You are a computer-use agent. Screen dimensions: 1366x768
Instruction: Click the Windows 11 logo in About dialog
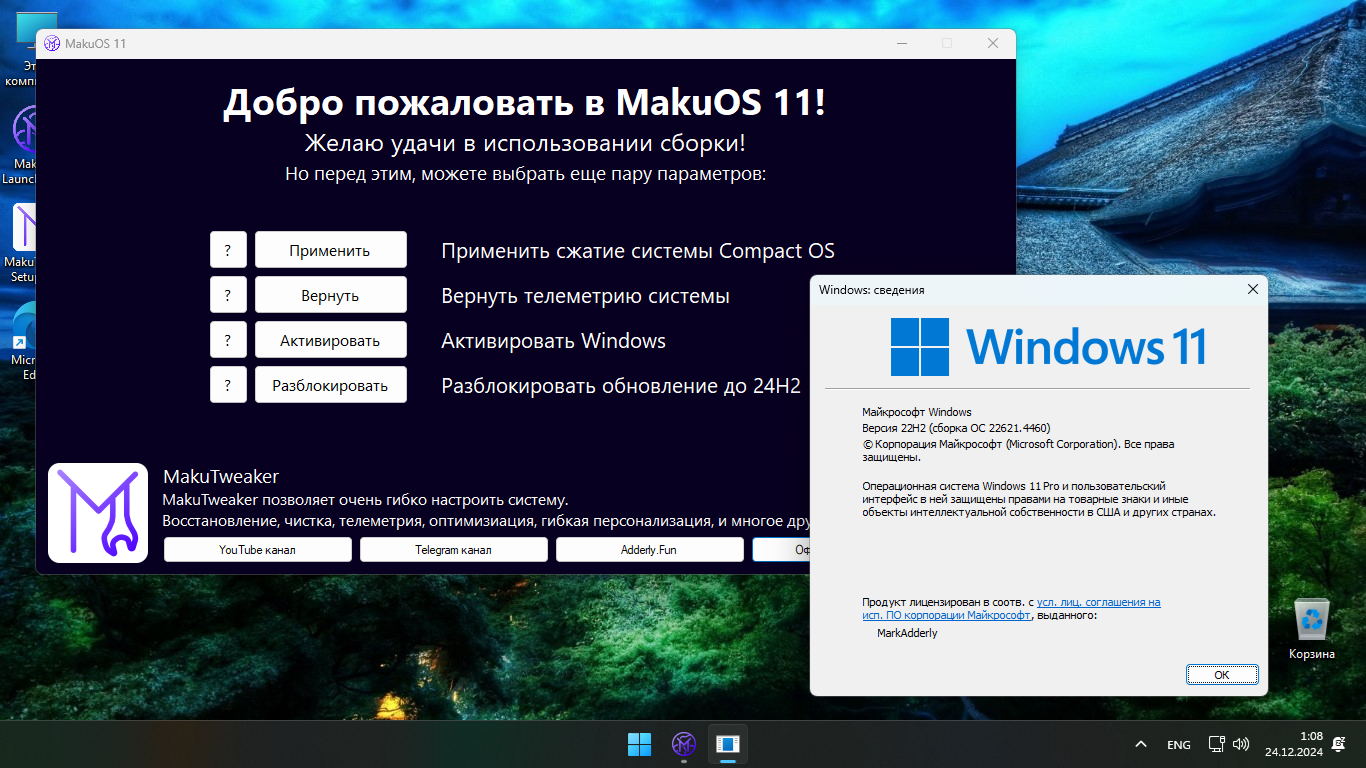[1048, 347]
